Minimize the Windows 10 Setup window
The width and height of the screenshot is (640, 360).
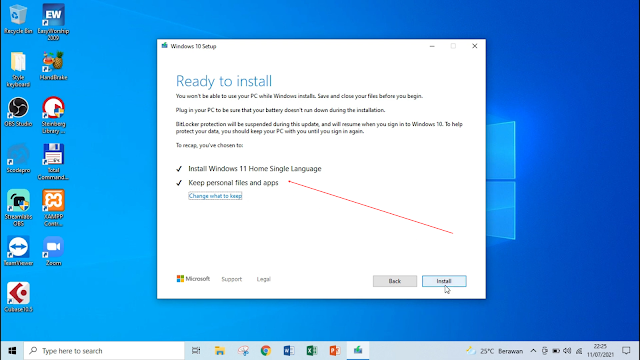coord(432,46)
